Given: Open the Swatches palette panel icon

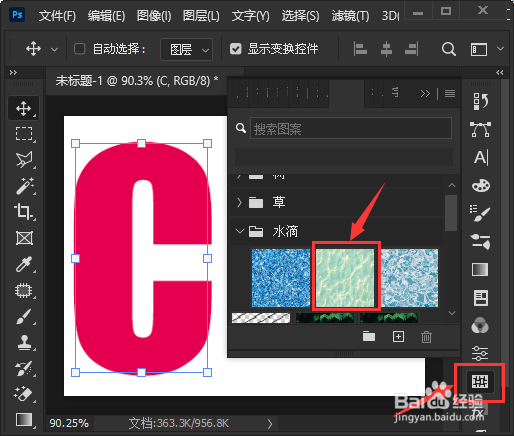Looking at the screenshot, I should pyautogui.click(x=481, y=185).
